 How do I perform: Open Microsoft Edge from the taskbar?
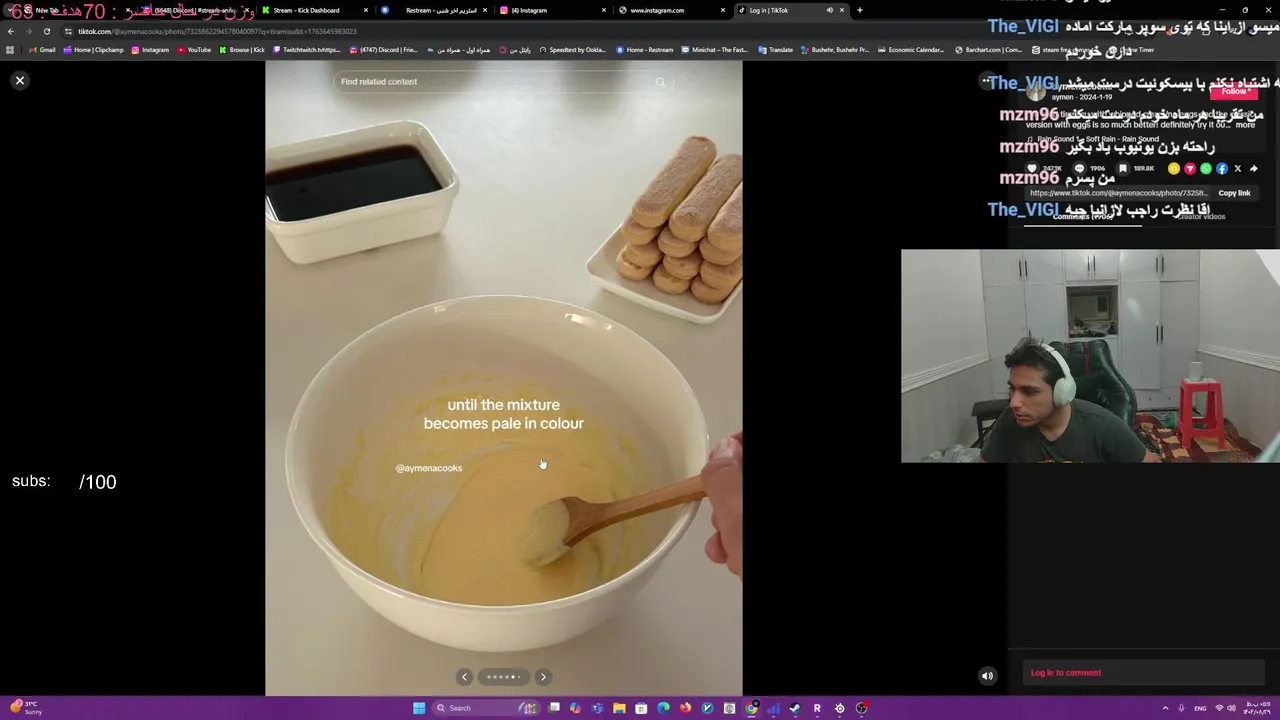pos(663,708)
